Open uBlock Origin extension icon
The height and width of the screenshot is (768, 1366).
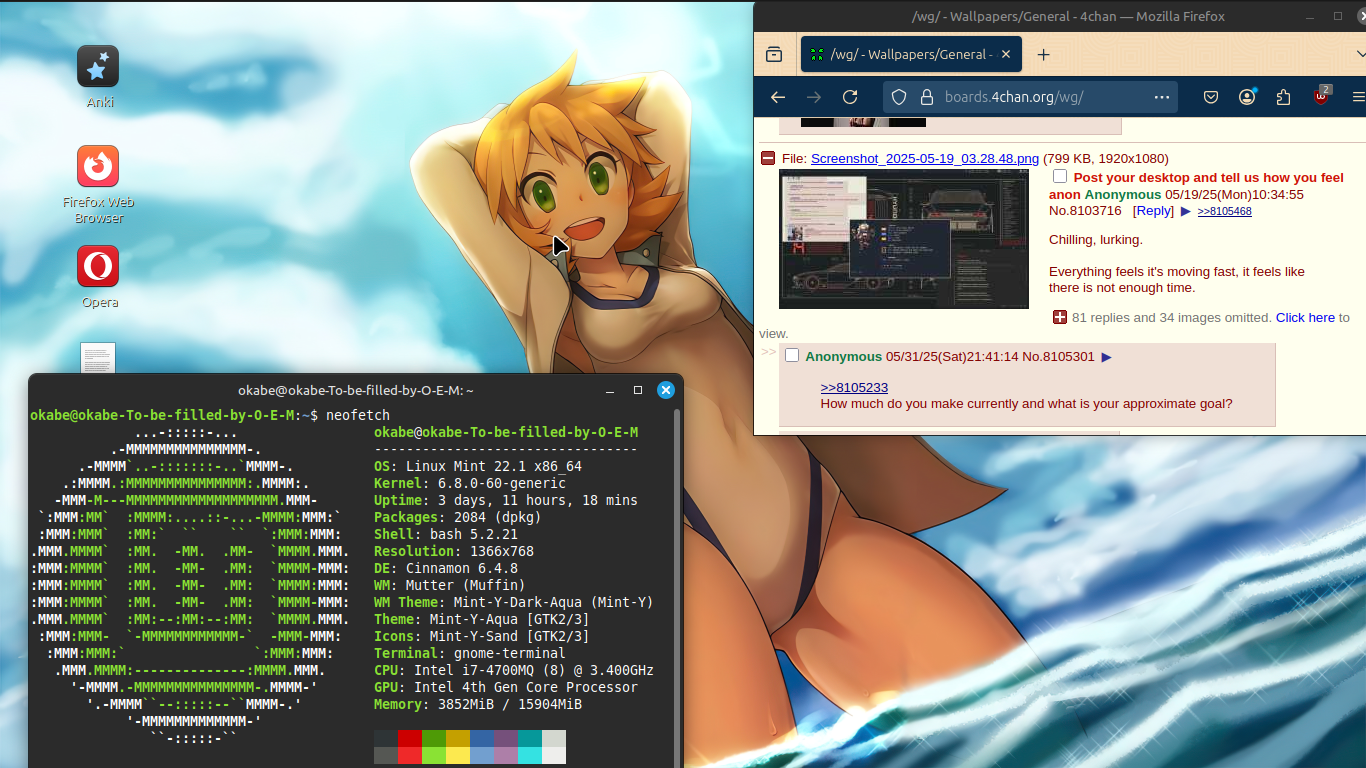coord(1321,97)
